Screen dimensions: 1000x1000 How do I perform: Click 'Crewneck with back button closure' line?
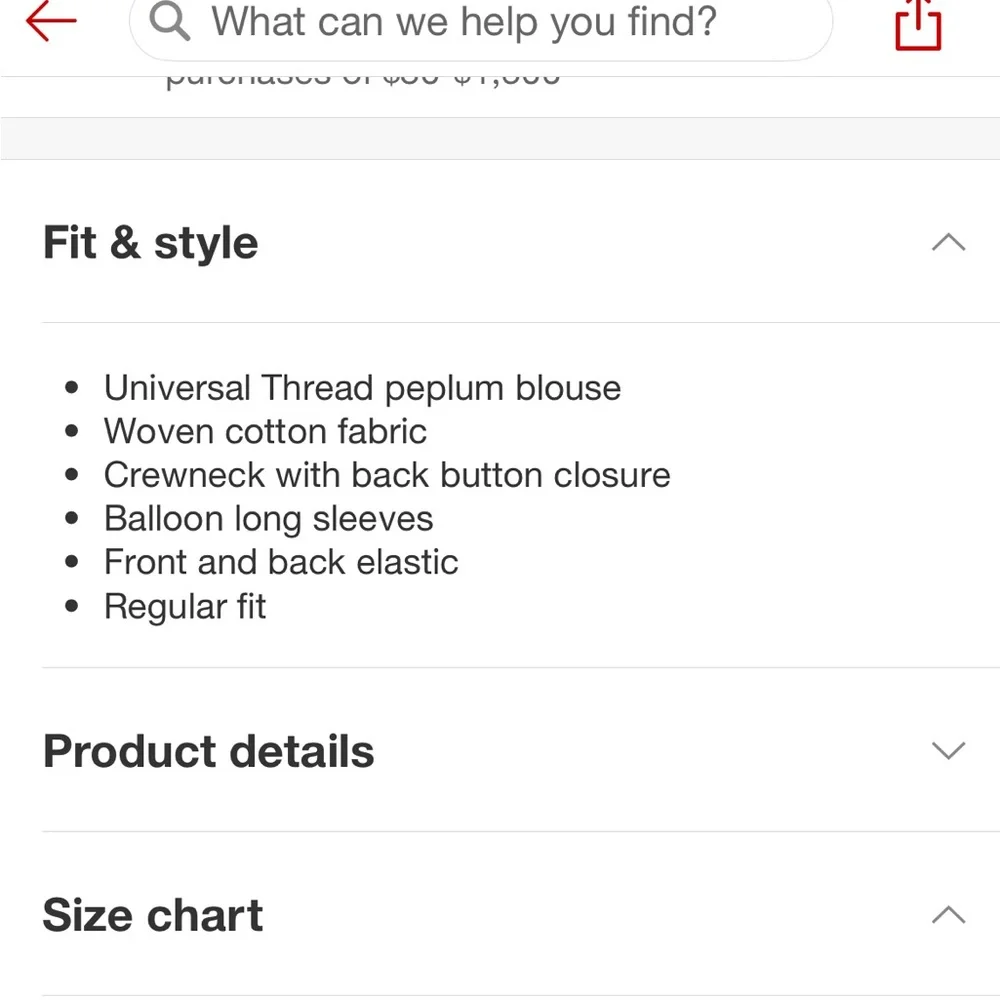[387, 475]
